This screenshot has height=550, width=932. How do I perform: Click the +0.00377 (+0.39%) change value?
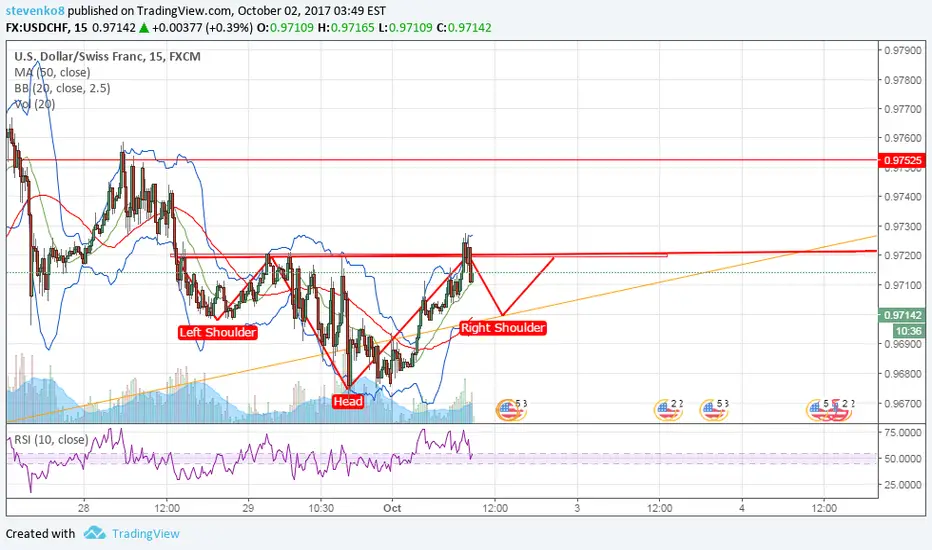[202, 27]
